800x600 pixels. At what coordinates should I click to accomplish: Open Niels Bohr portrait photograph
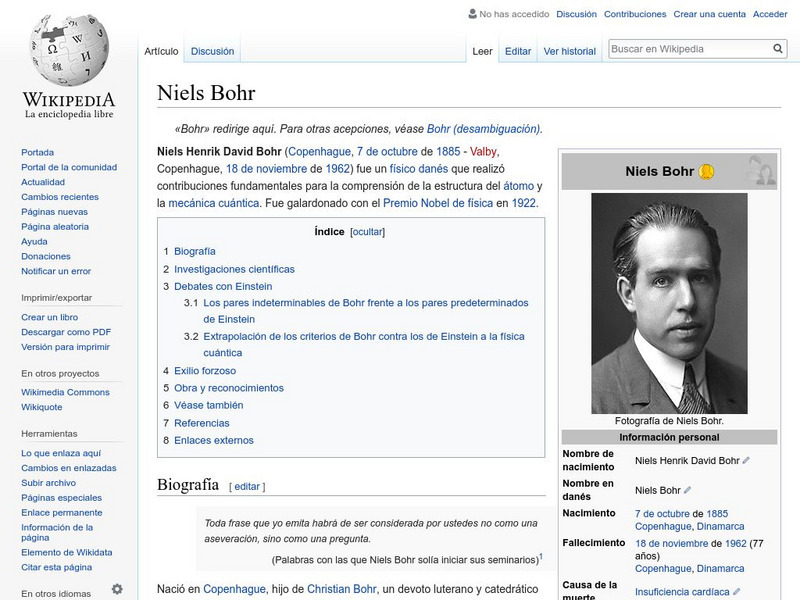click(669, 303)
